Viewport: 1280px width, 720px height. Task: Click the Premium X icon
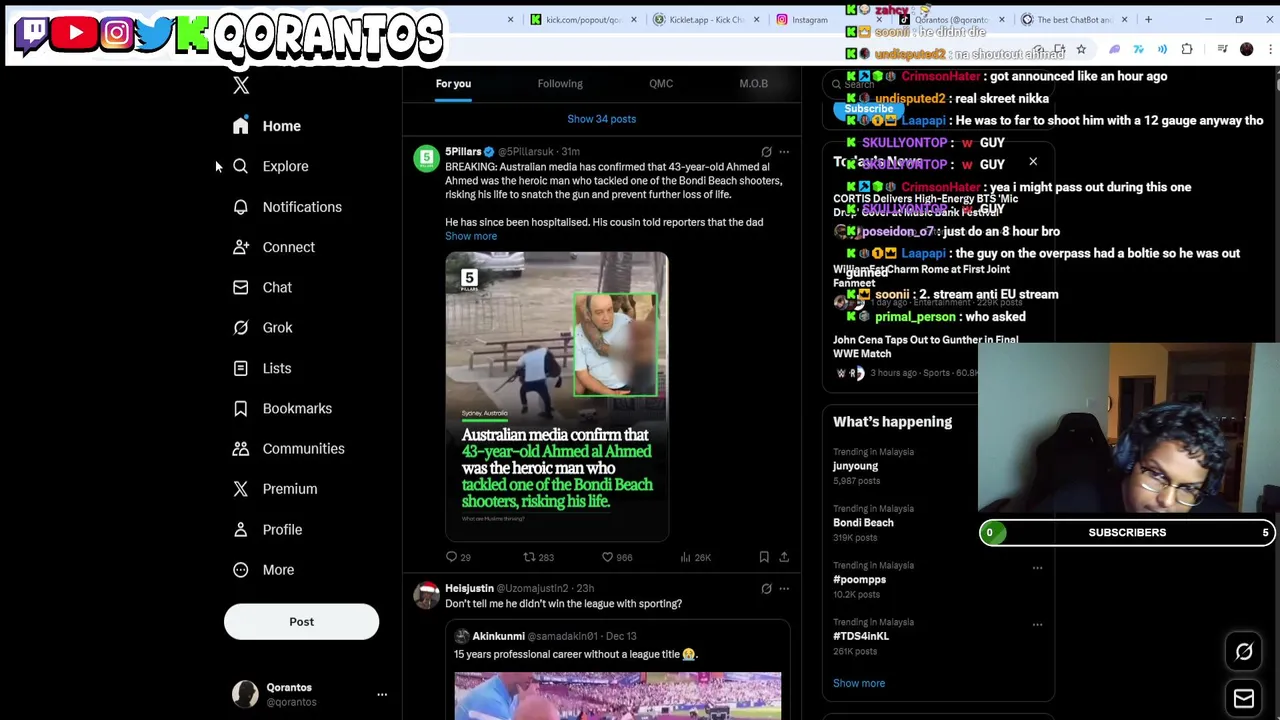click(x=241, y=489)
